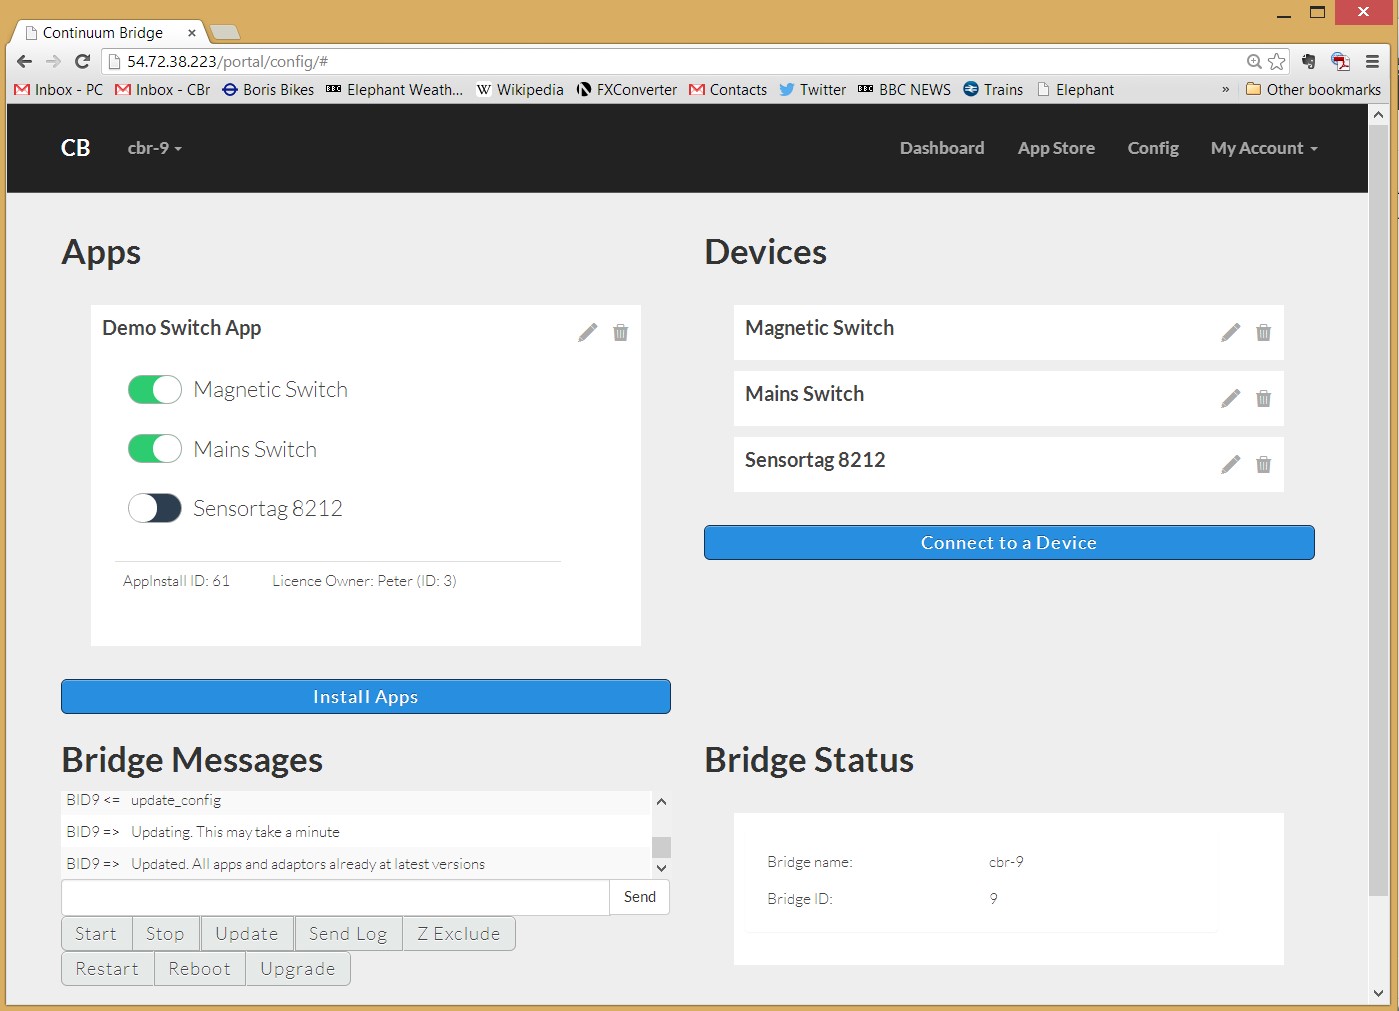Enable Sensortag 8212 toggle in Demo Switch App
Screen dimensions: 1399x1011
[x=155, y=508]
